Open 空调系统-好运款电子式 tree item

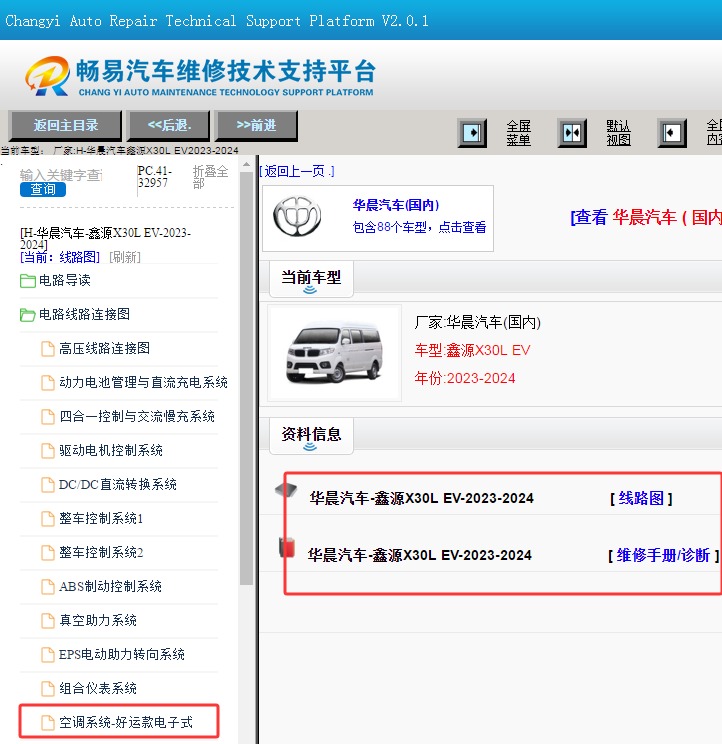click(126, 723)
